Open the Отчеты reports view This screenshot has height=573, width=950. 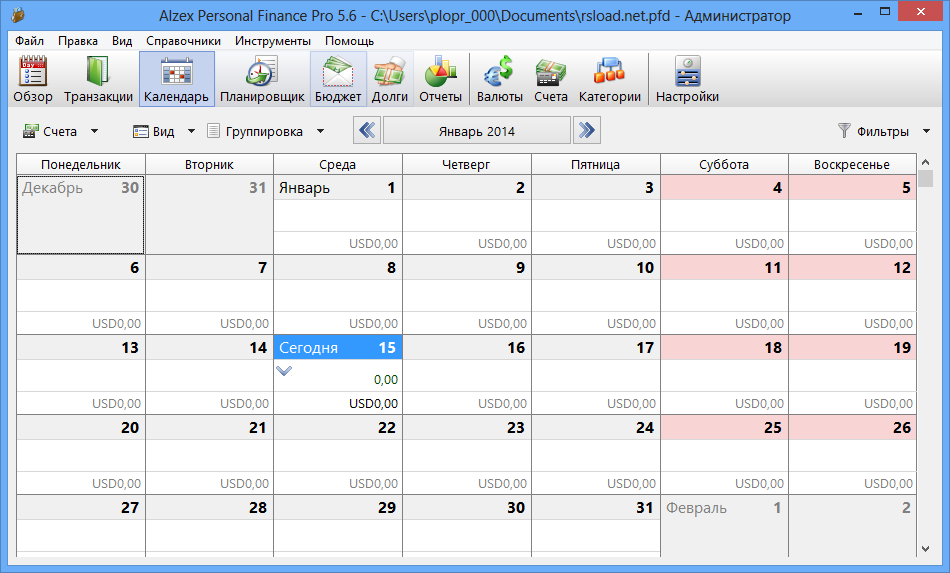440,79
